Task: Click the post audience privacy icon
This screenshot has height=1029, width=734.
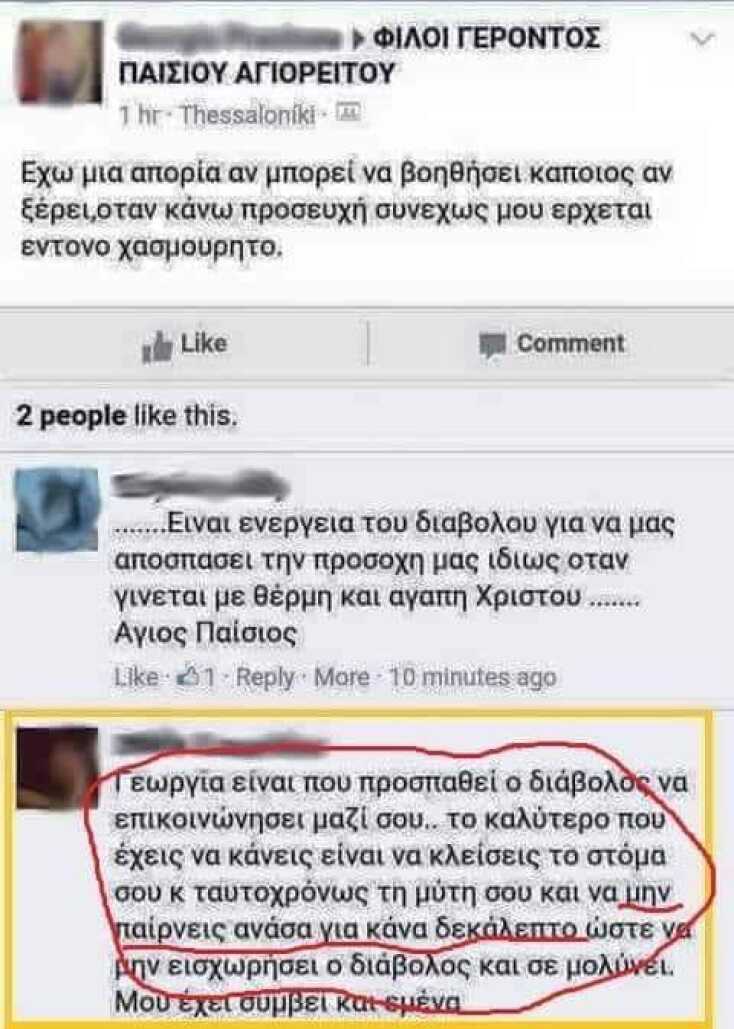Action: click(347, 114)
